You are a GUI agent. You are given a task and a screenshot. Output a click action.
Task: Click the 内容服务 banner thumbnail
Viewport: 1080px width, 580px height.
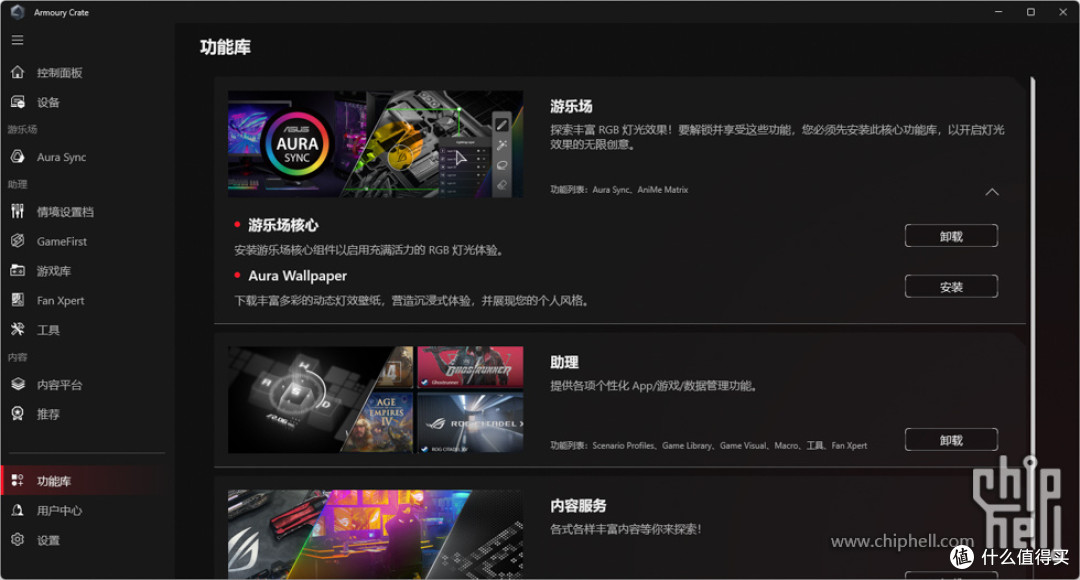coord(375,535)
